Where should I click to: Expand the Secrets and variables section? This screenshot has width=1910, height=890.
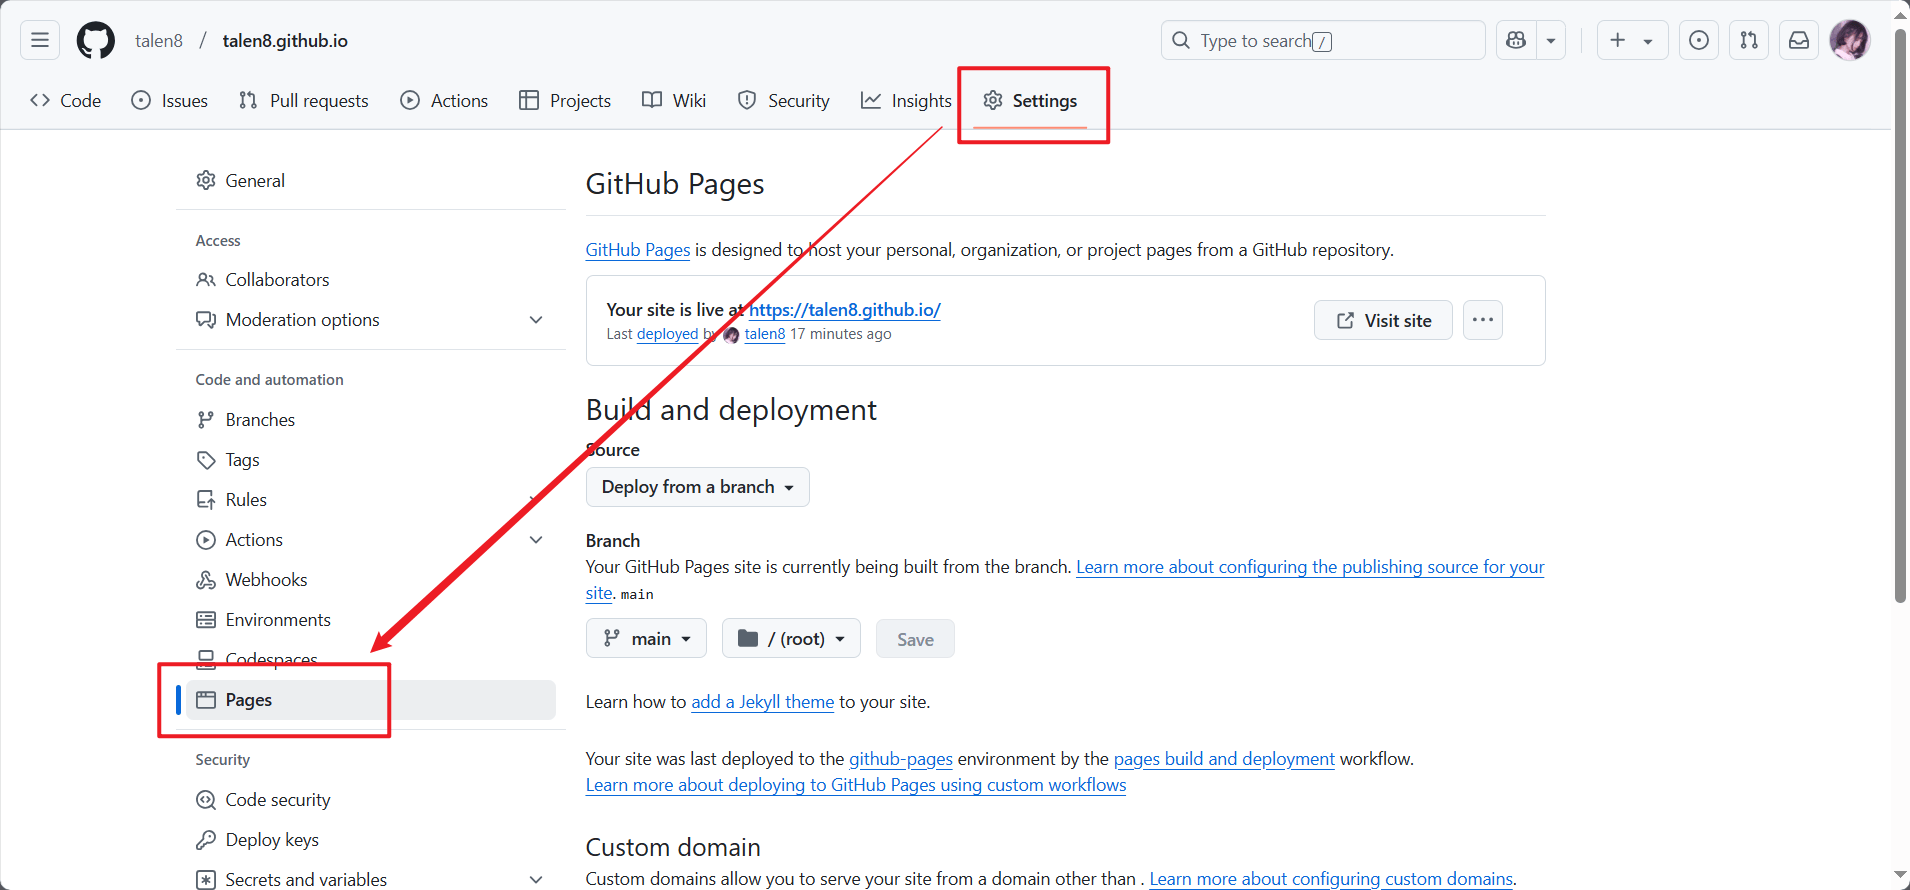(x=536, y=880)
